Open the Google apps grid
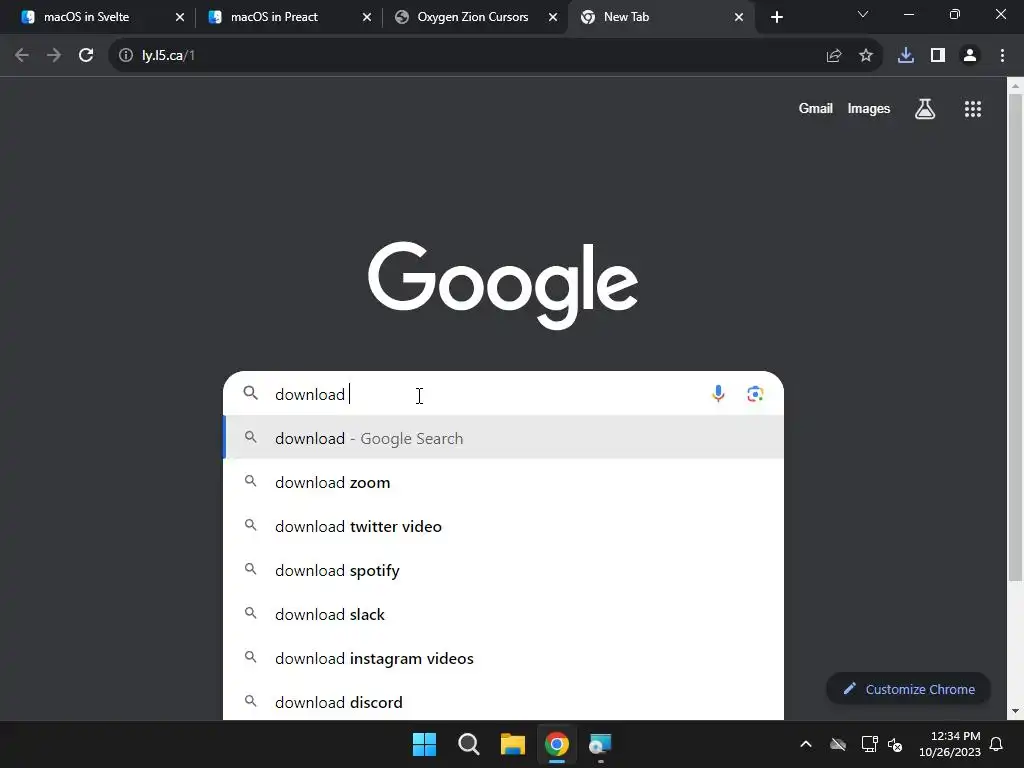This screenshot has height=768, width=1024. tap(973, 109)
